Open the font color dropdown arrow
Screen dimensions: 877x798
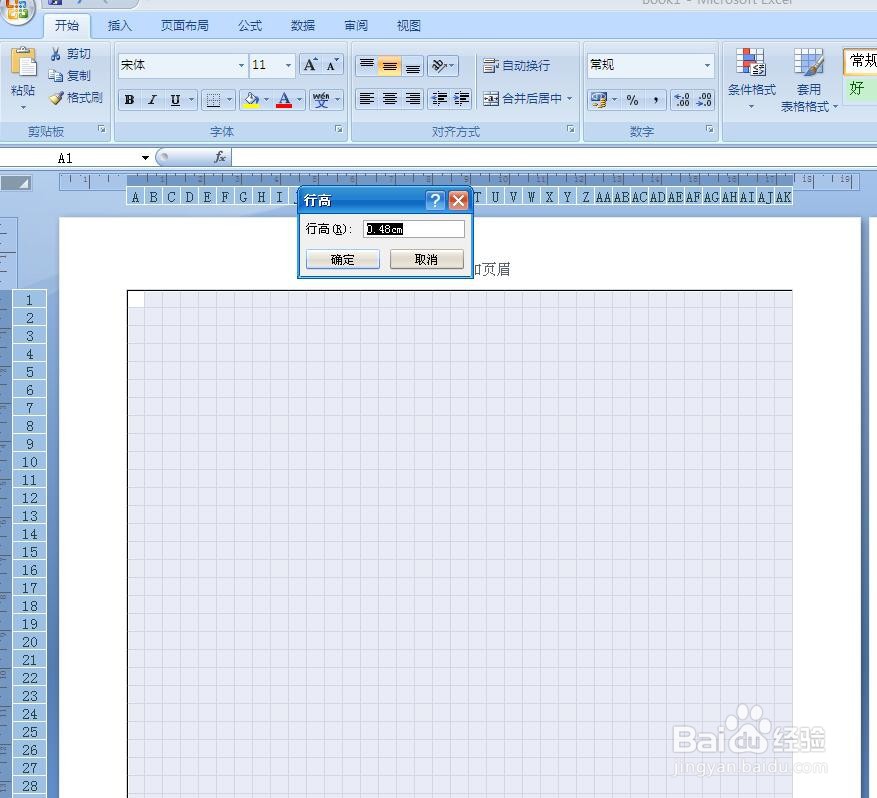click(299, 100)
